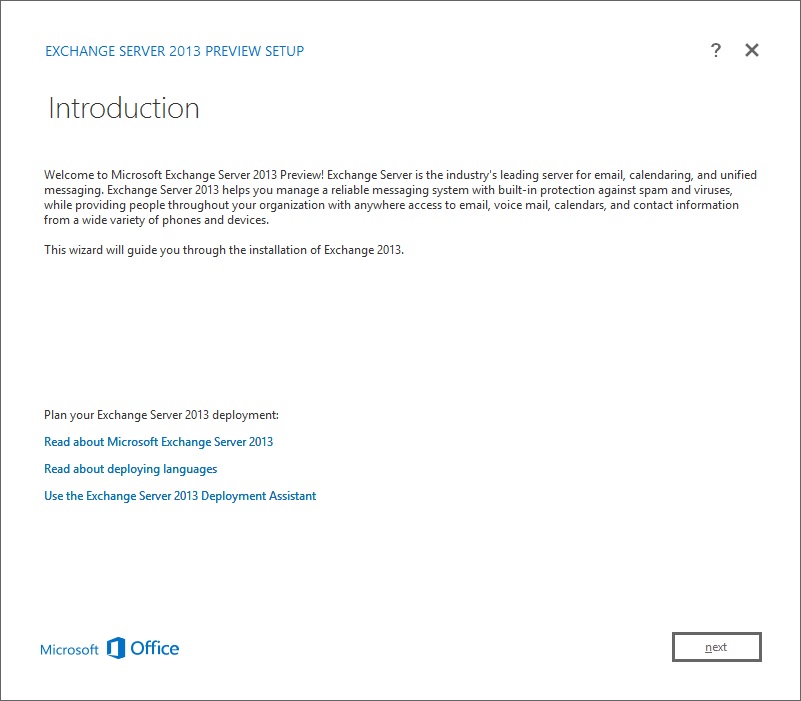Open Read about deploying languages link

point(130,468)
